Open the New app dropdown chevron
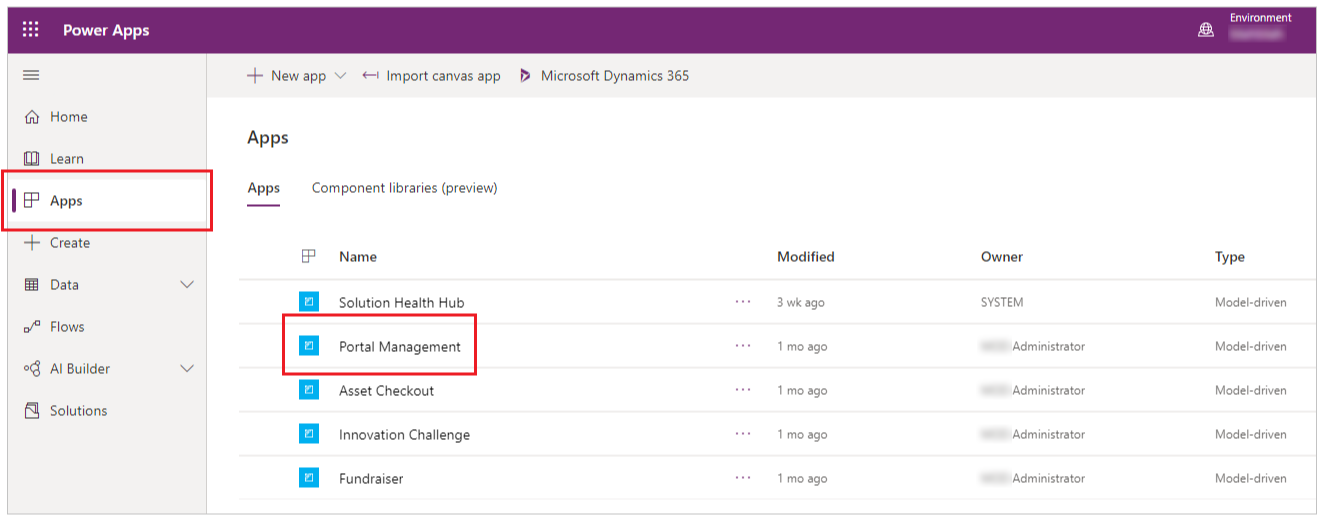 (x=340, y=76)
